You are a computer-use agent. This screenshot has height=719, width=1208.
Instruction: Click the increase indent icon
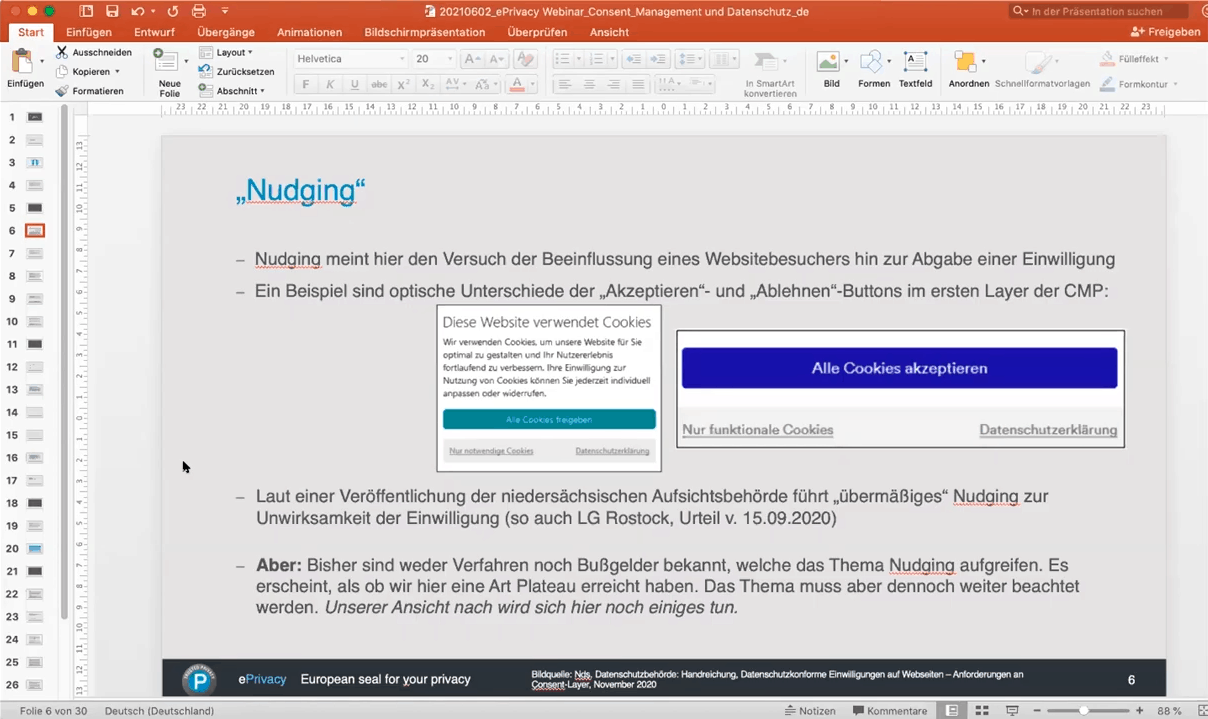point(656,59)
